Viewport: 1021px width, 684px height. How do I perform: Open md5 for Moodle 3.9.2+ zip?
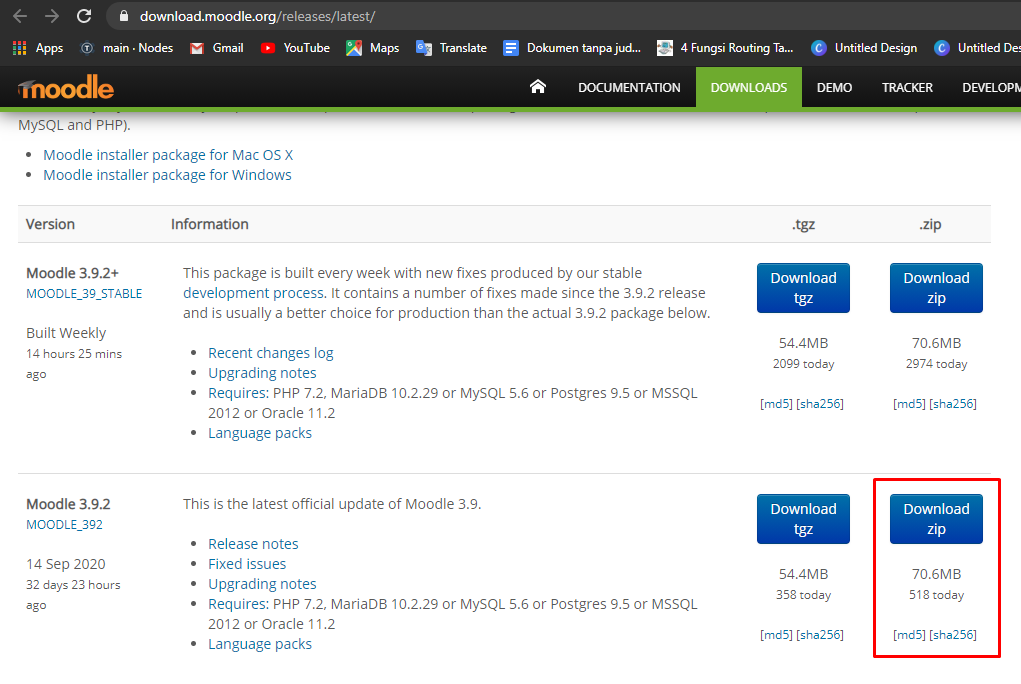pyautogui.click(x=909, y=404)
